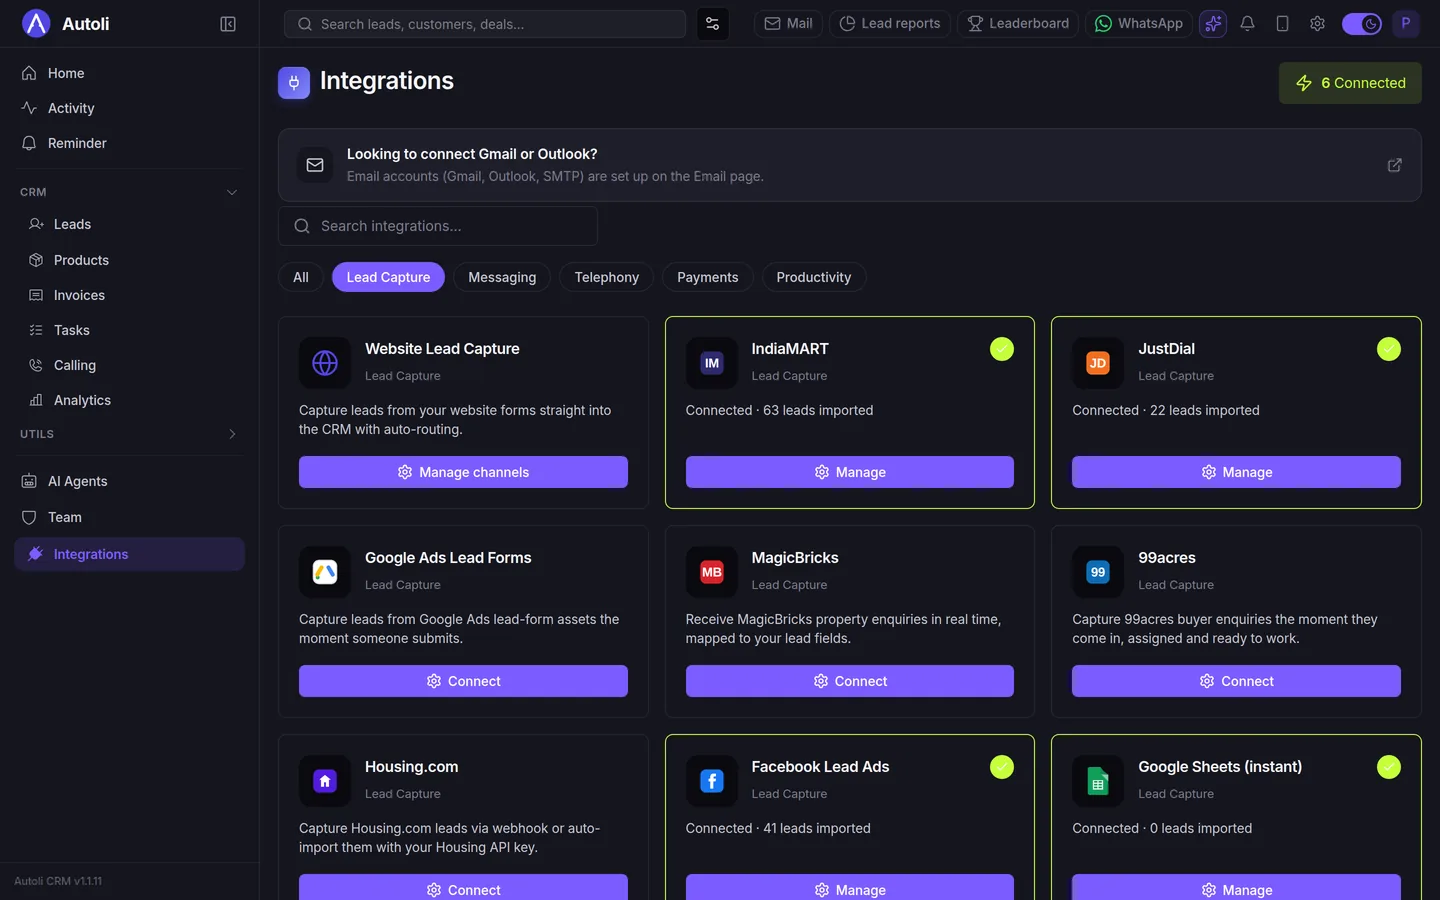Open search filter settings icon
The width and height of the screenshot is (1440, 900).
click(712, 24)
